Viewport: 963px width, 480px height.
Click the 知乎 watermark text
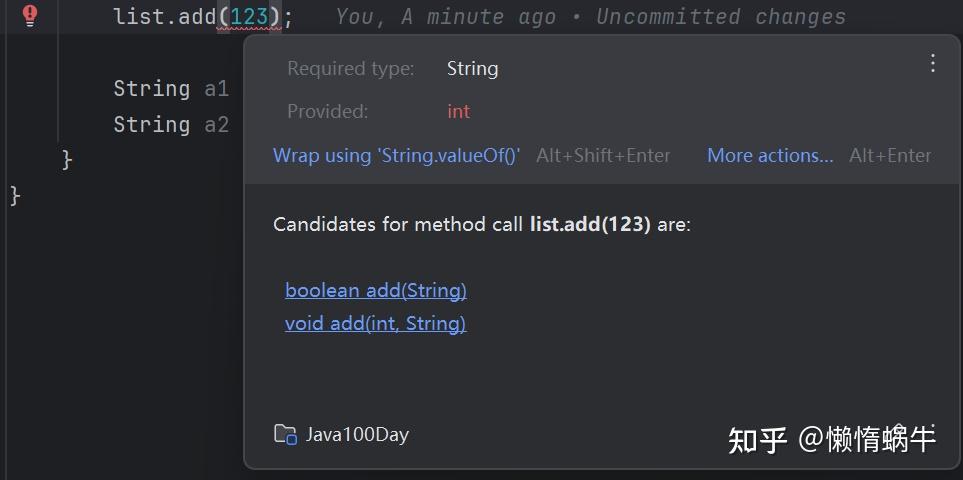coord(757,439)
